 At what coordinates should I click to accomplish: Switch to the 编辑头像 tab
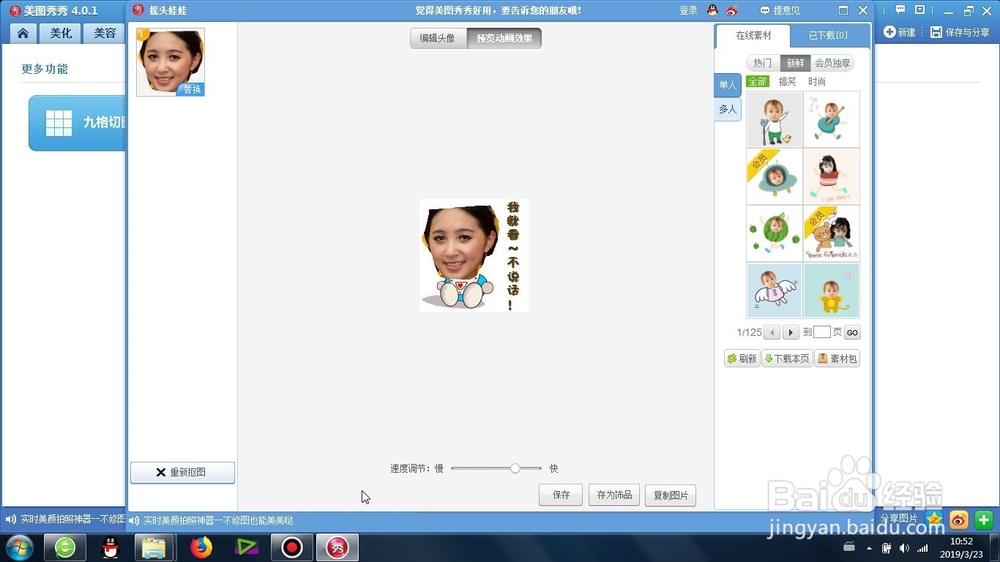pos(438,38)
